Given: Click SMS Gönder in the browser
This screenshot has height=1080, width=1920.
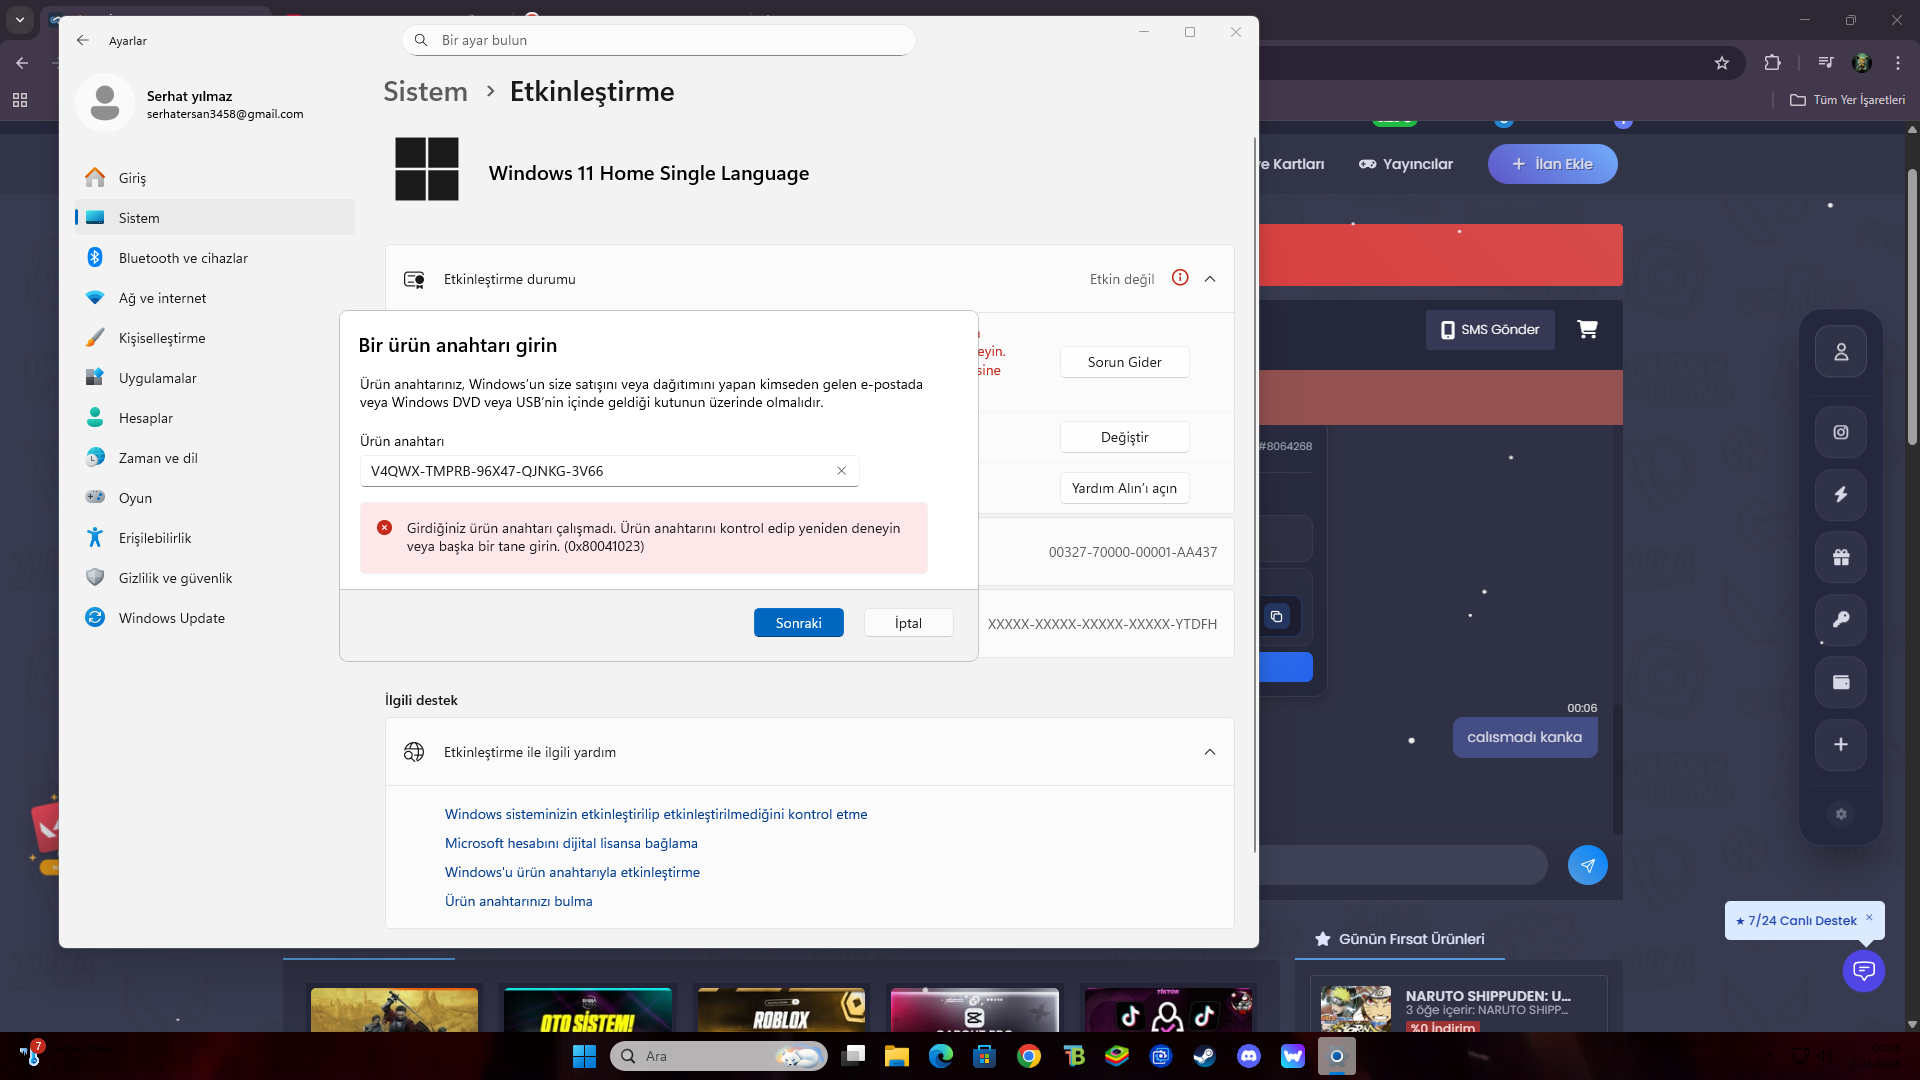Looking at the screenshot, I should [x=1490, y=330].
